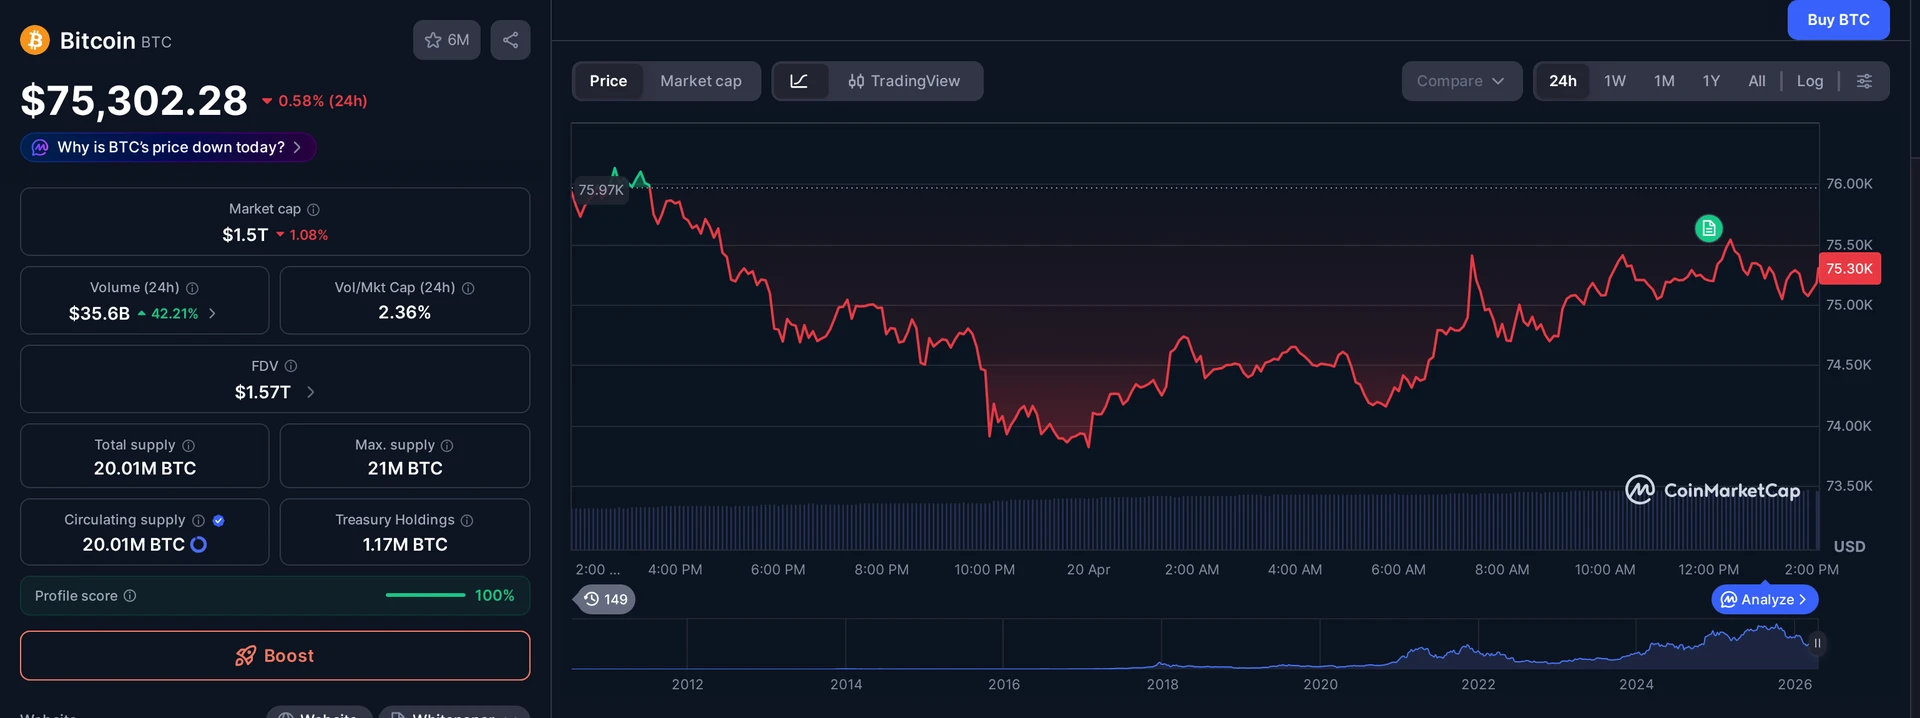The image size is (1920, 718).
Task: Click Buy BTC button
Action: (1838, 20)
